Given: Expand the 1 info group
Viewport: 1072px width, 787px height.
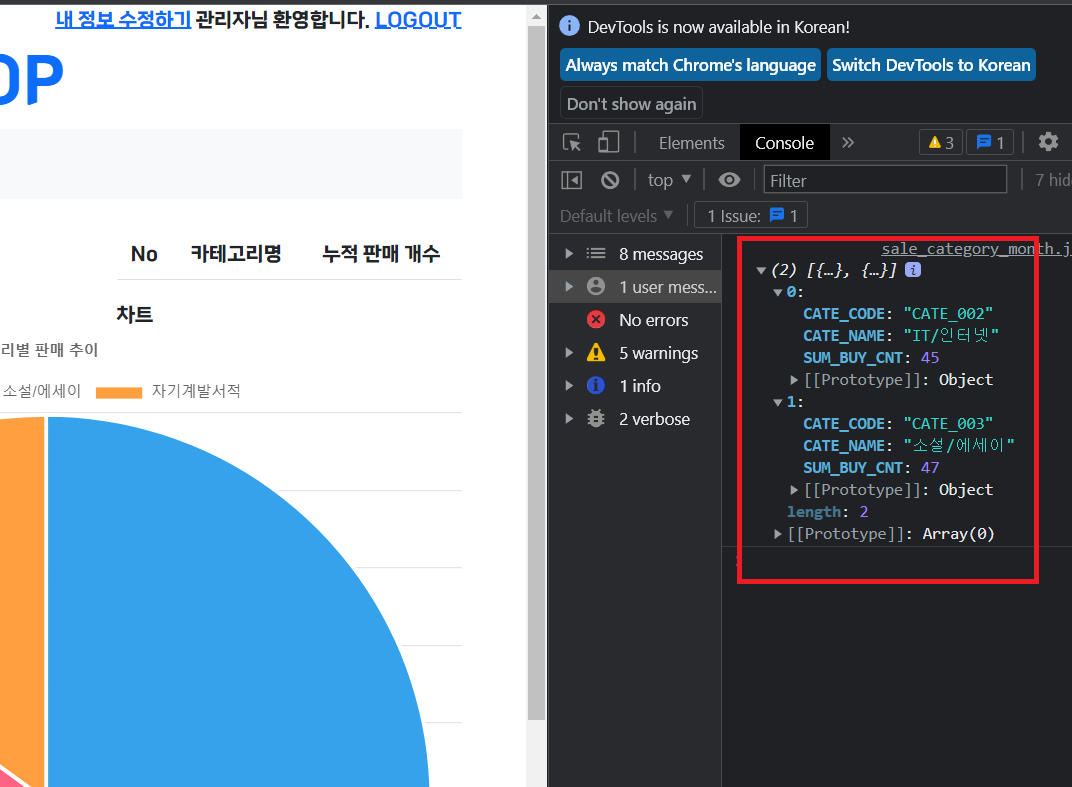Looking at the screenshot, I should click(x=569, y=385).
